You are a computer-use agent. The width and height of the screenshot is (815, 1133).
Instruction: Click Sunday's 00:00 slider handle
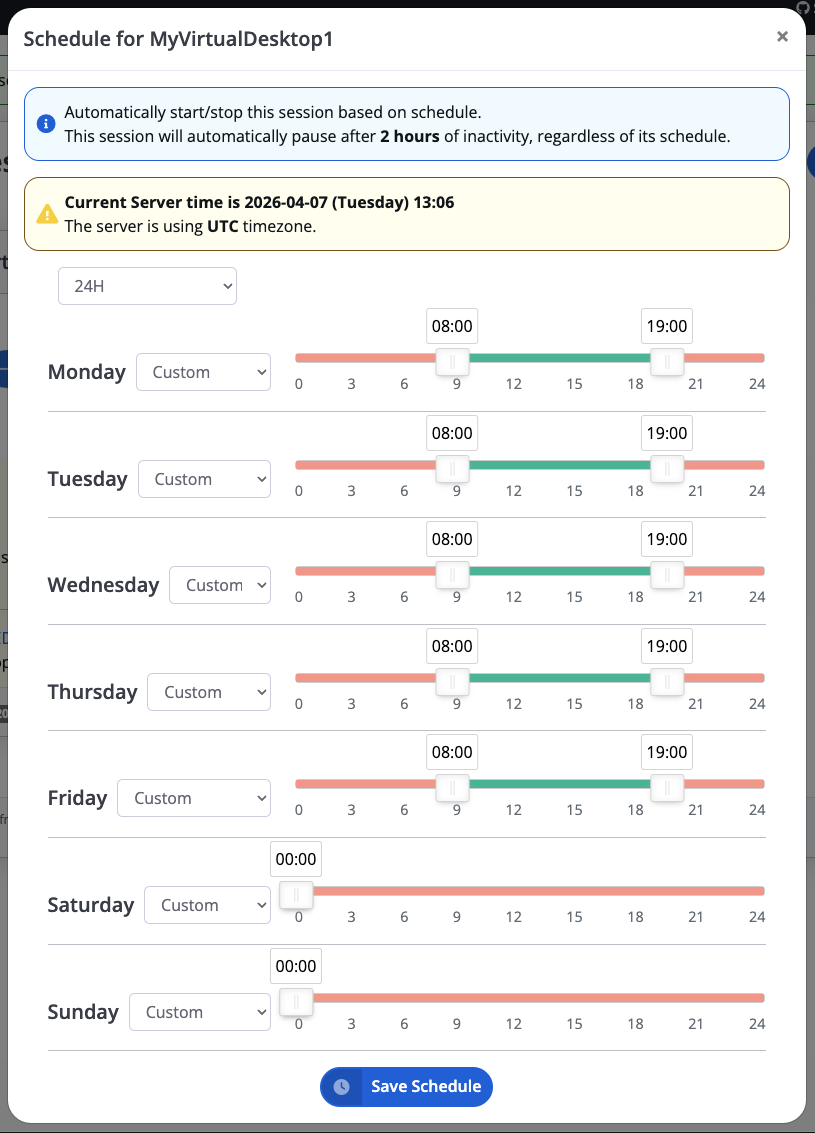click(296, 1001)
